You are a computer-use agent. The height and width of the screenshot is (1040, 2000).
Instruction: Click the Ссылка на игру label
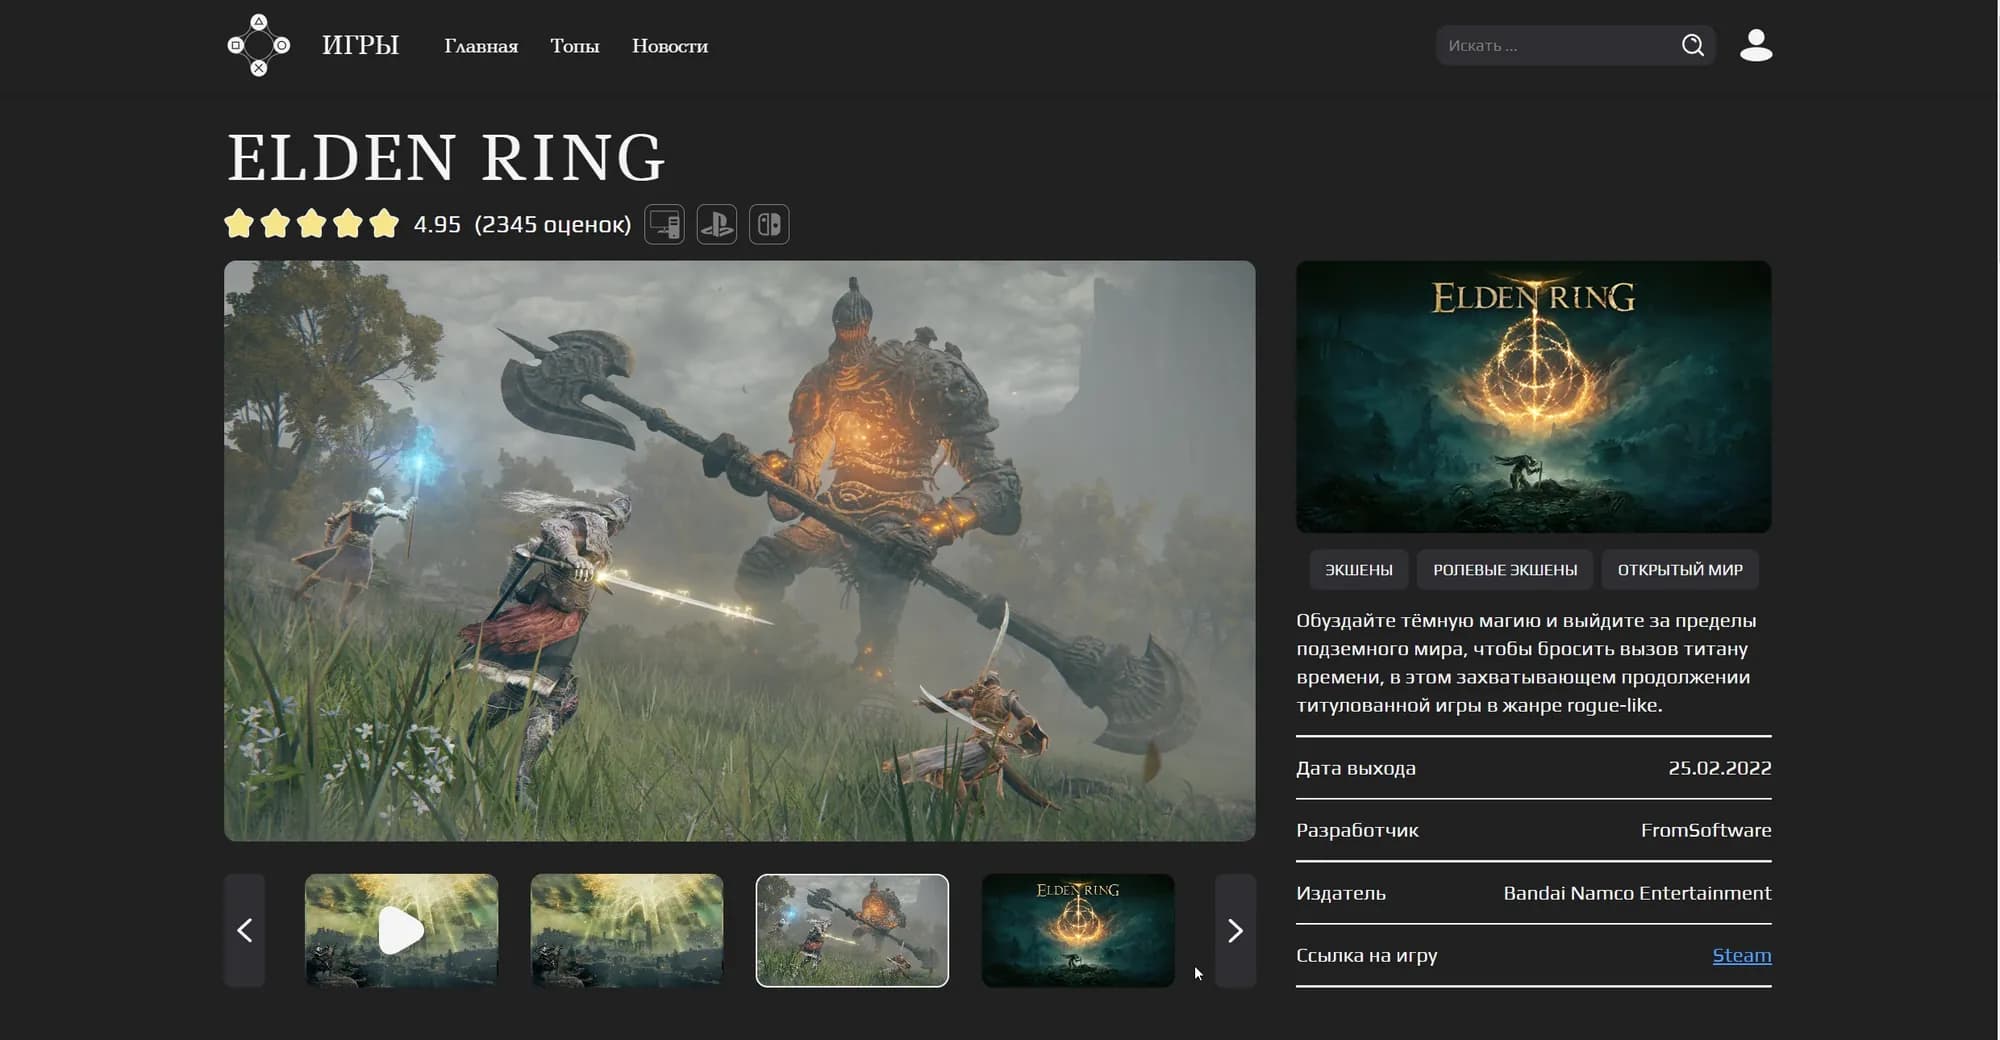point(1367,955)
